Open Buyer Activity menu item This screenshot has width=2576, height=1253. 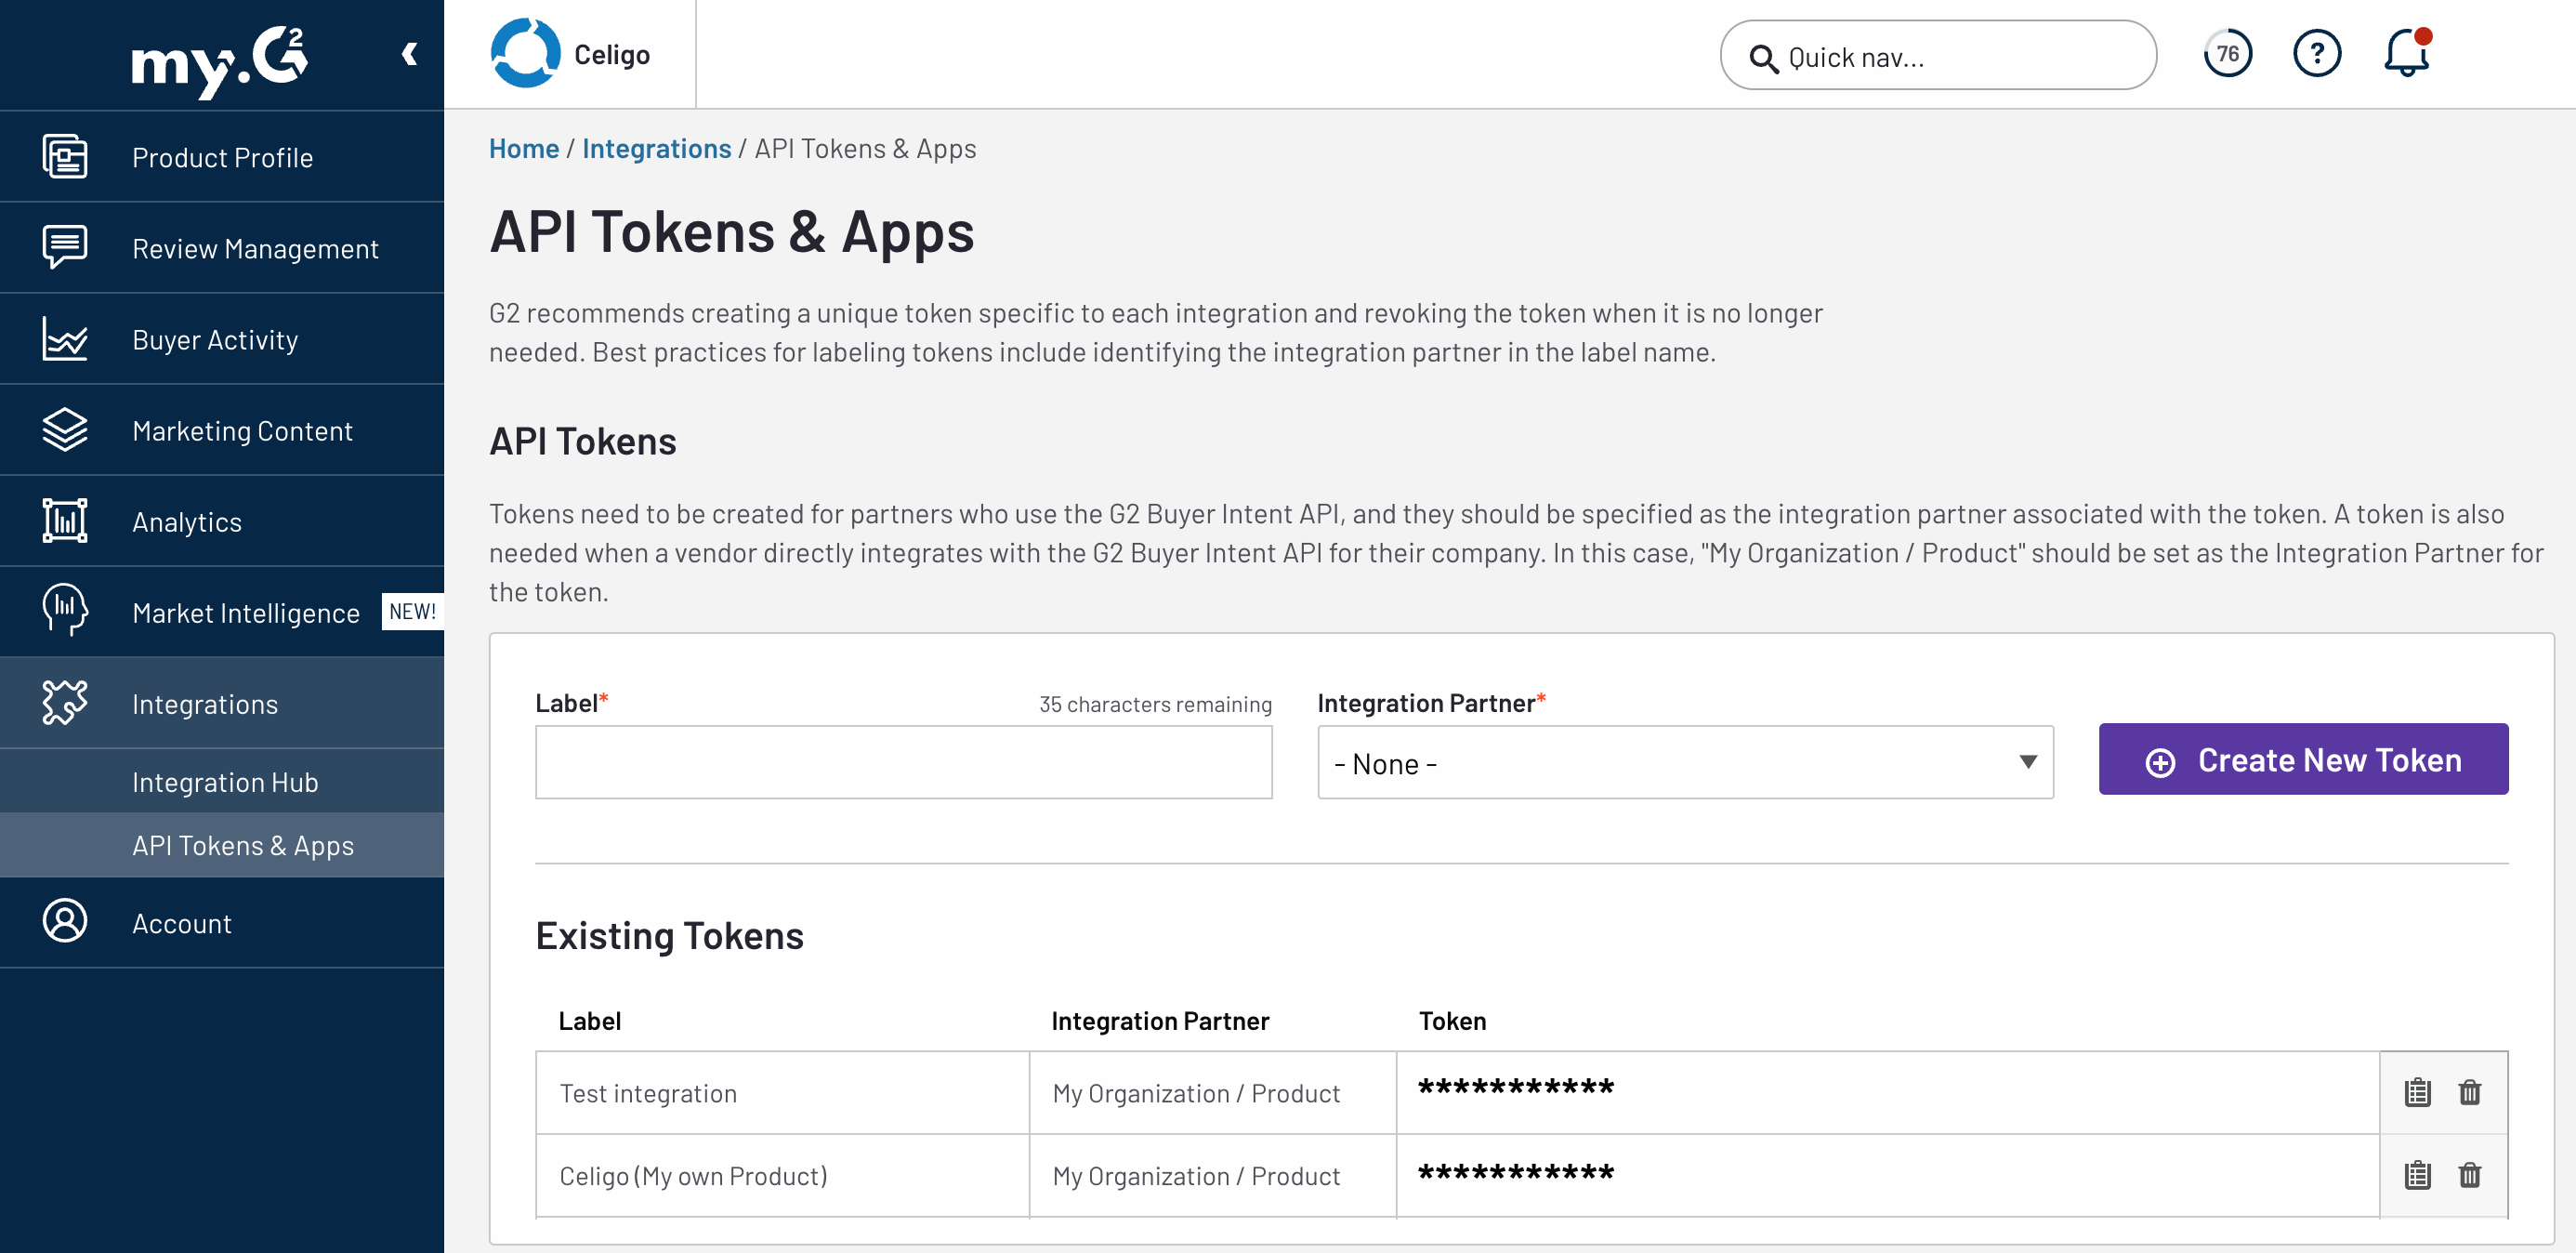point(222,339)
